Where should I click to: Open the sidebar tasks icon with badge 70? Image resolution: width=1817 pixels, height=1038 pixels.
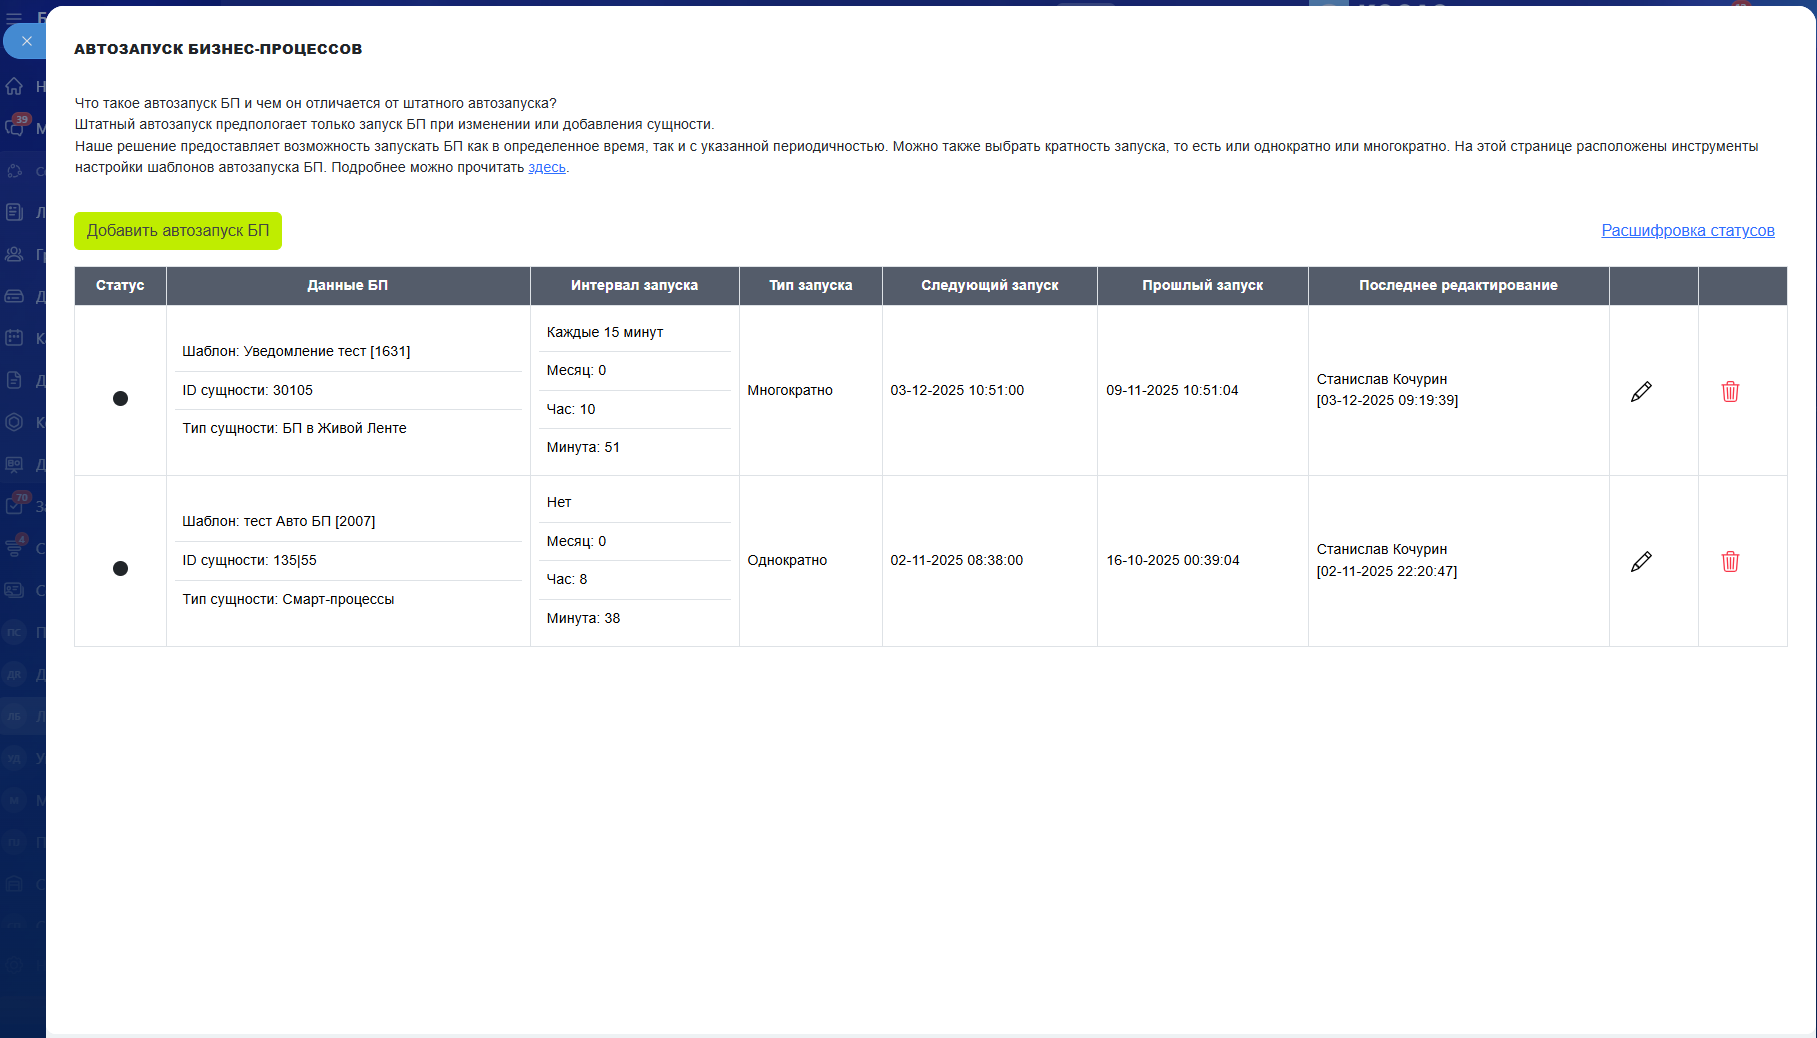[16, 504]
